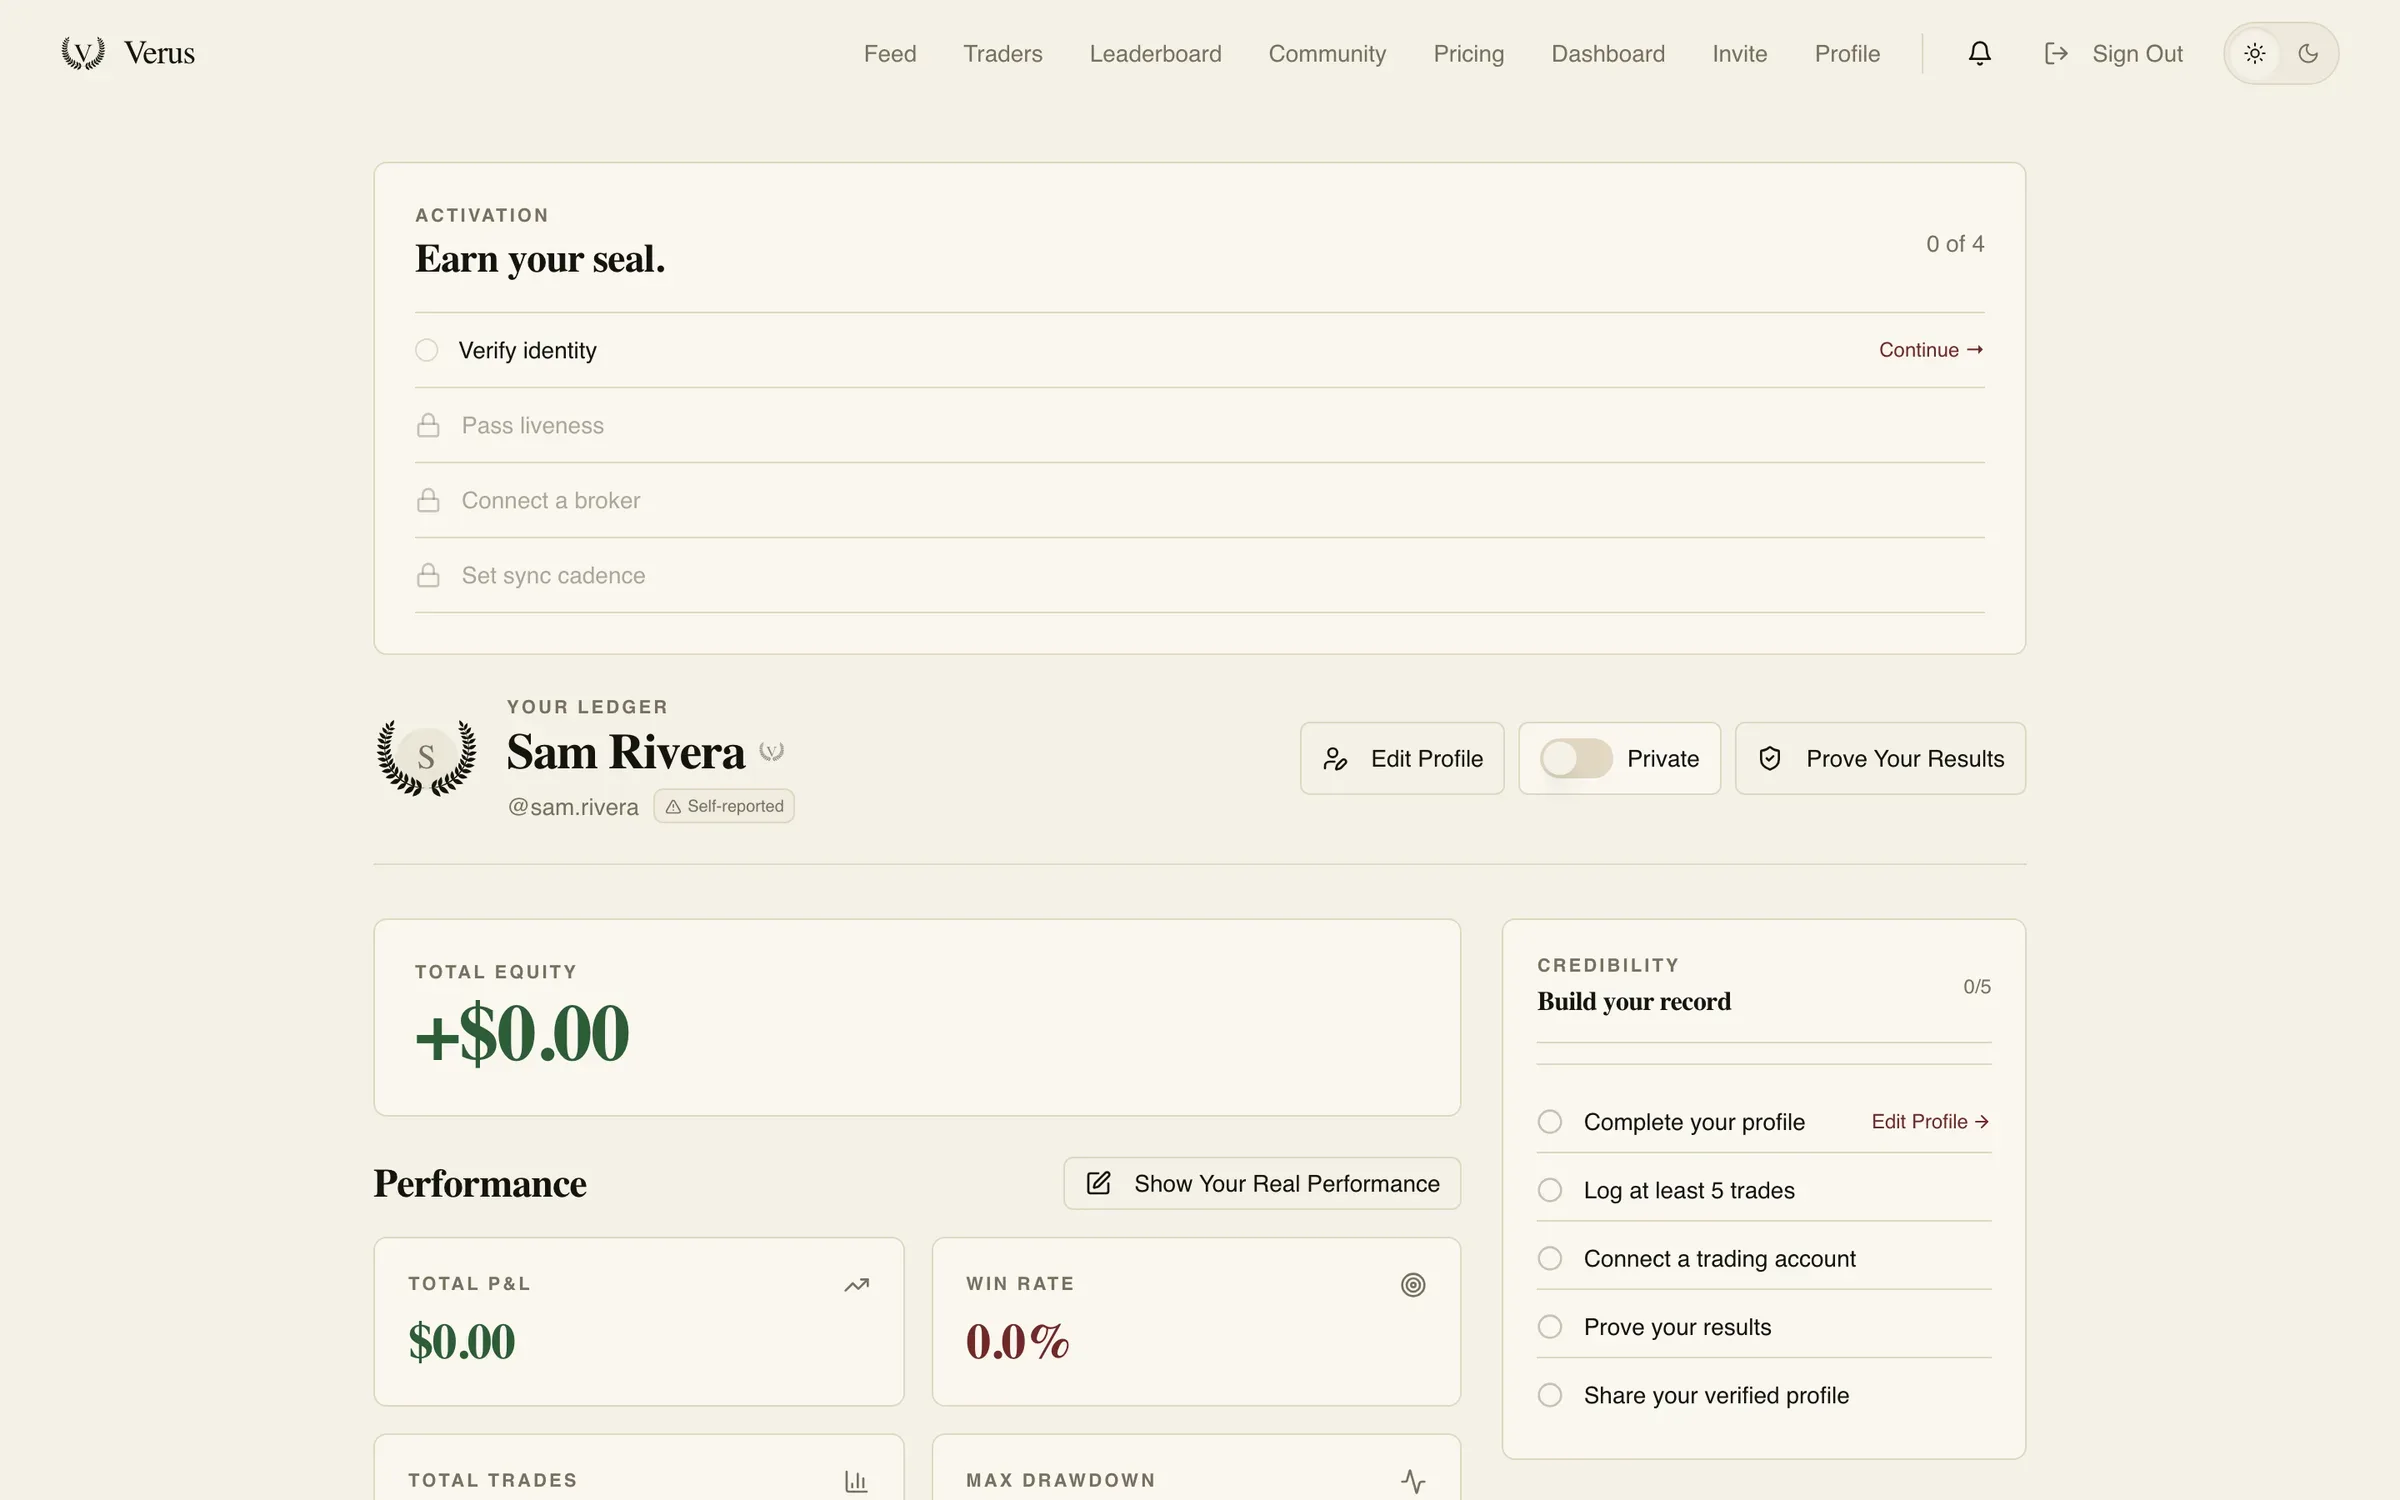The image size is (2400, 1500).
Task: Click the pulse icon on Max Drawdown
Action: [x=1412, y=1481]
